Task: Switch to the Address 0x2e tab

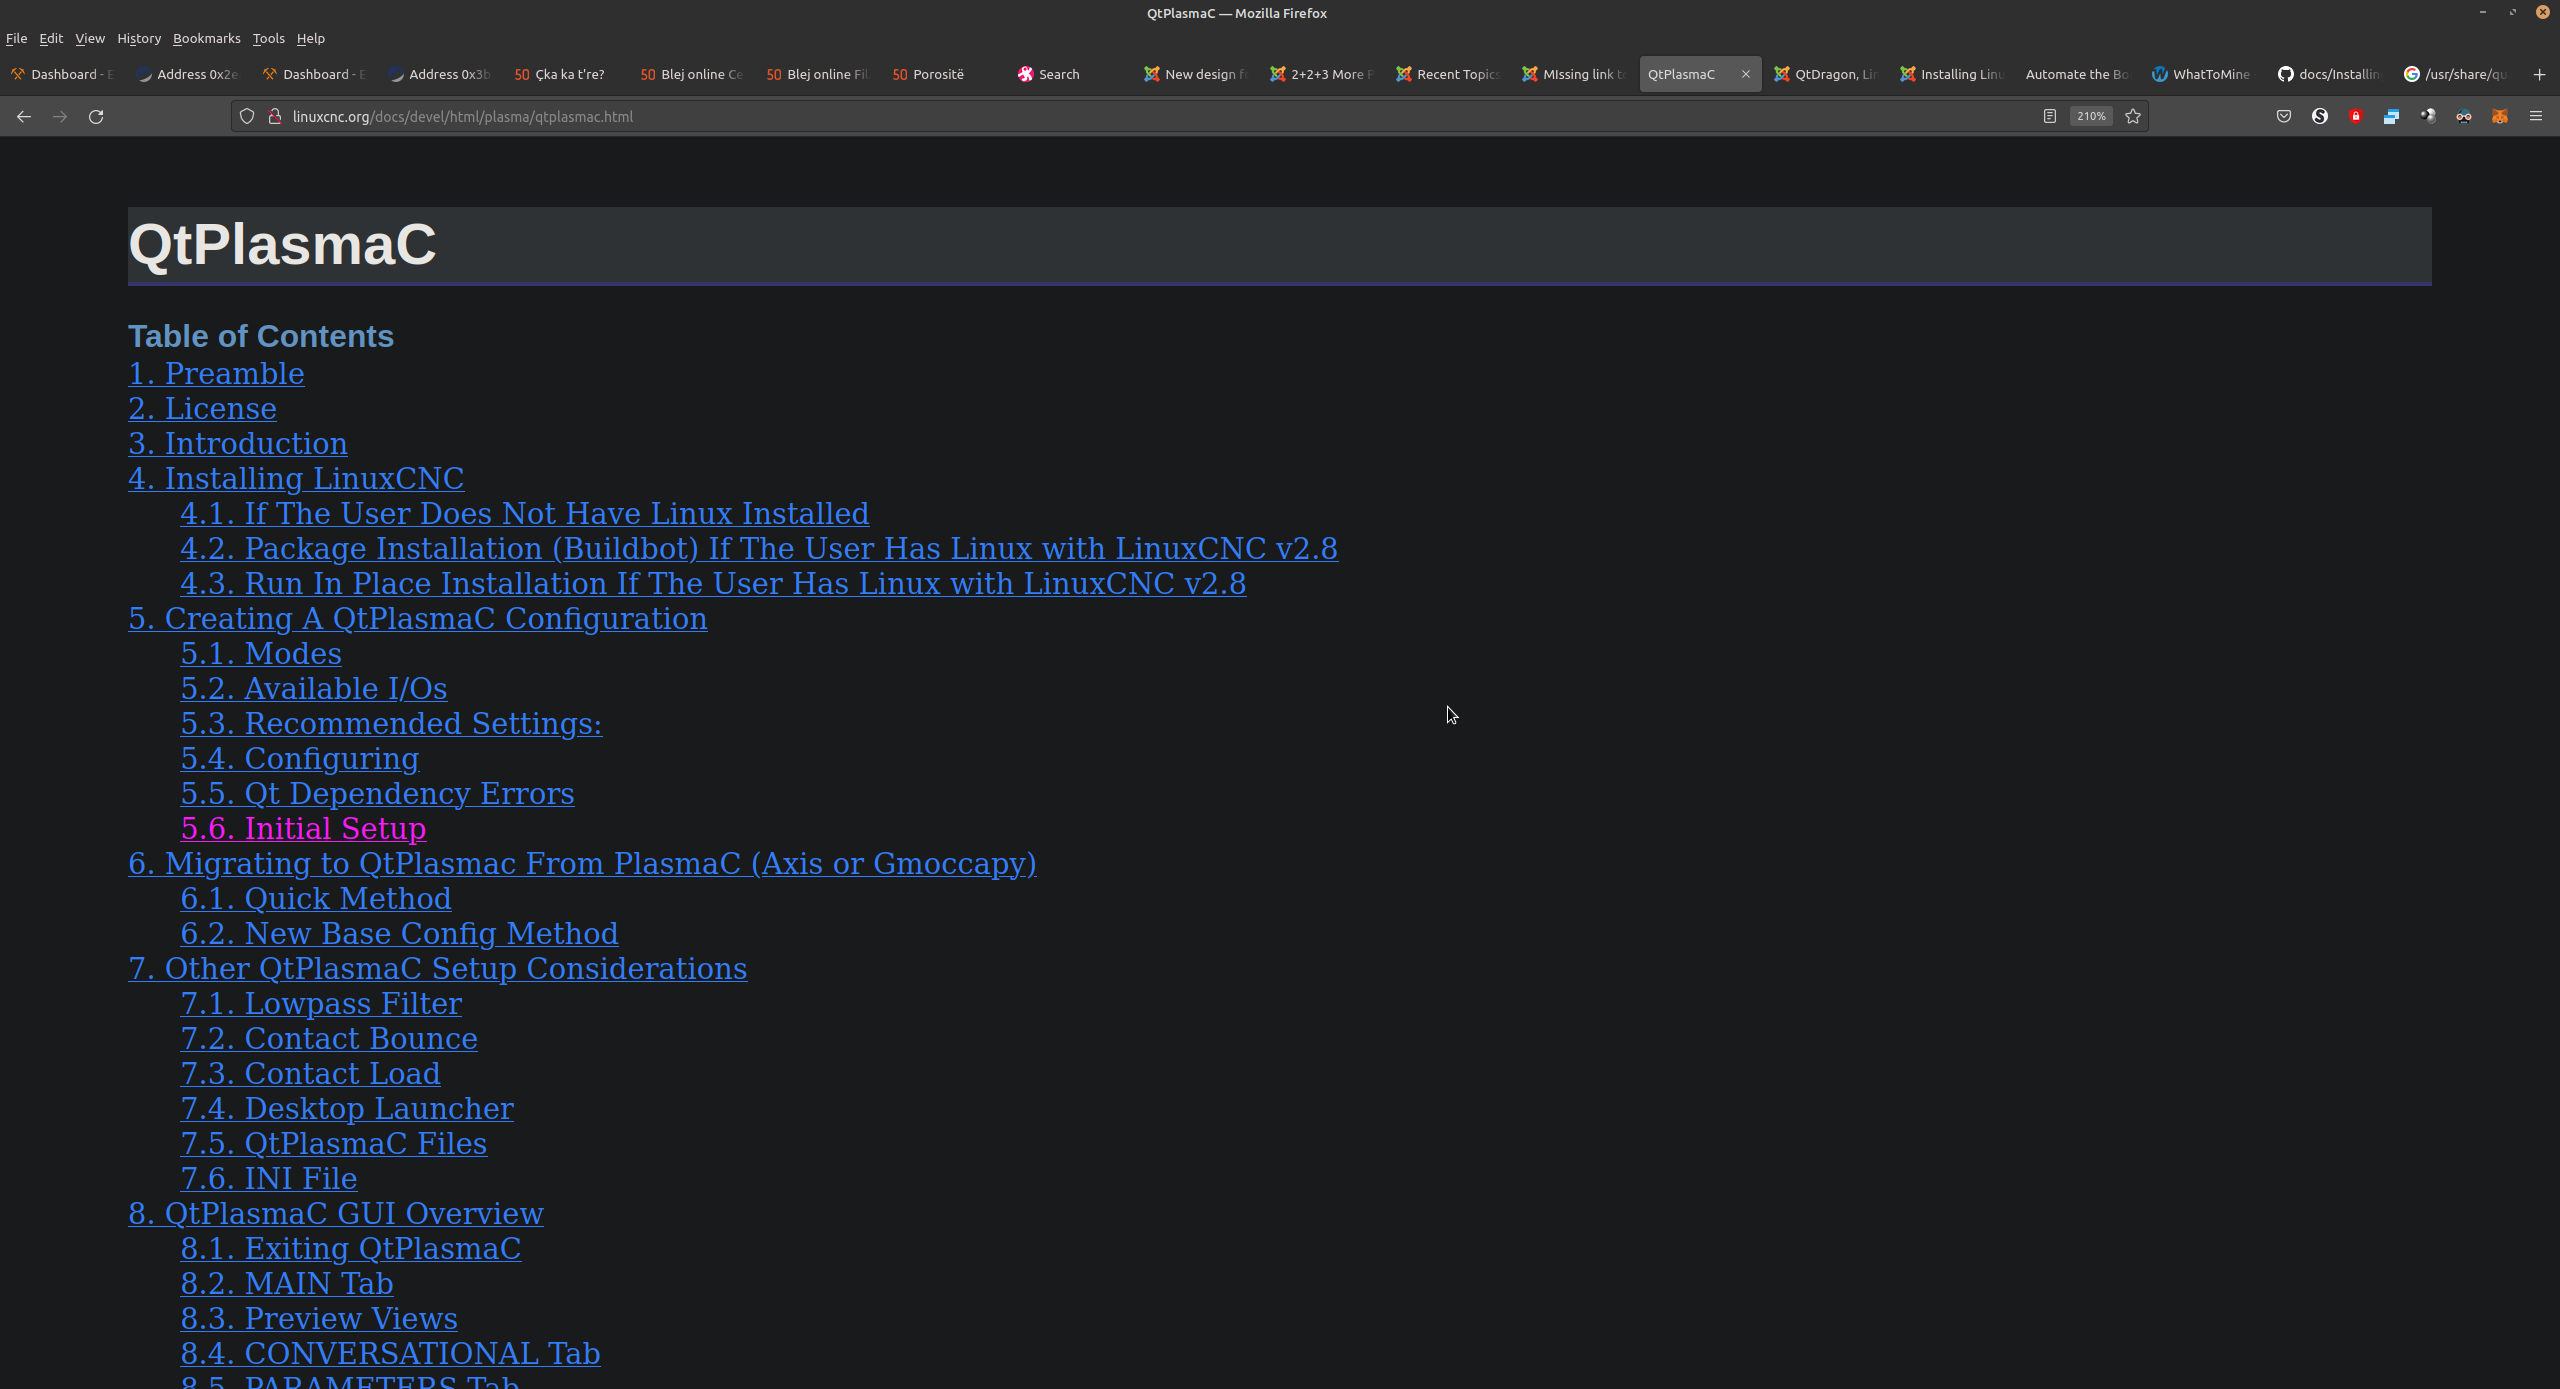Action: 189,74
